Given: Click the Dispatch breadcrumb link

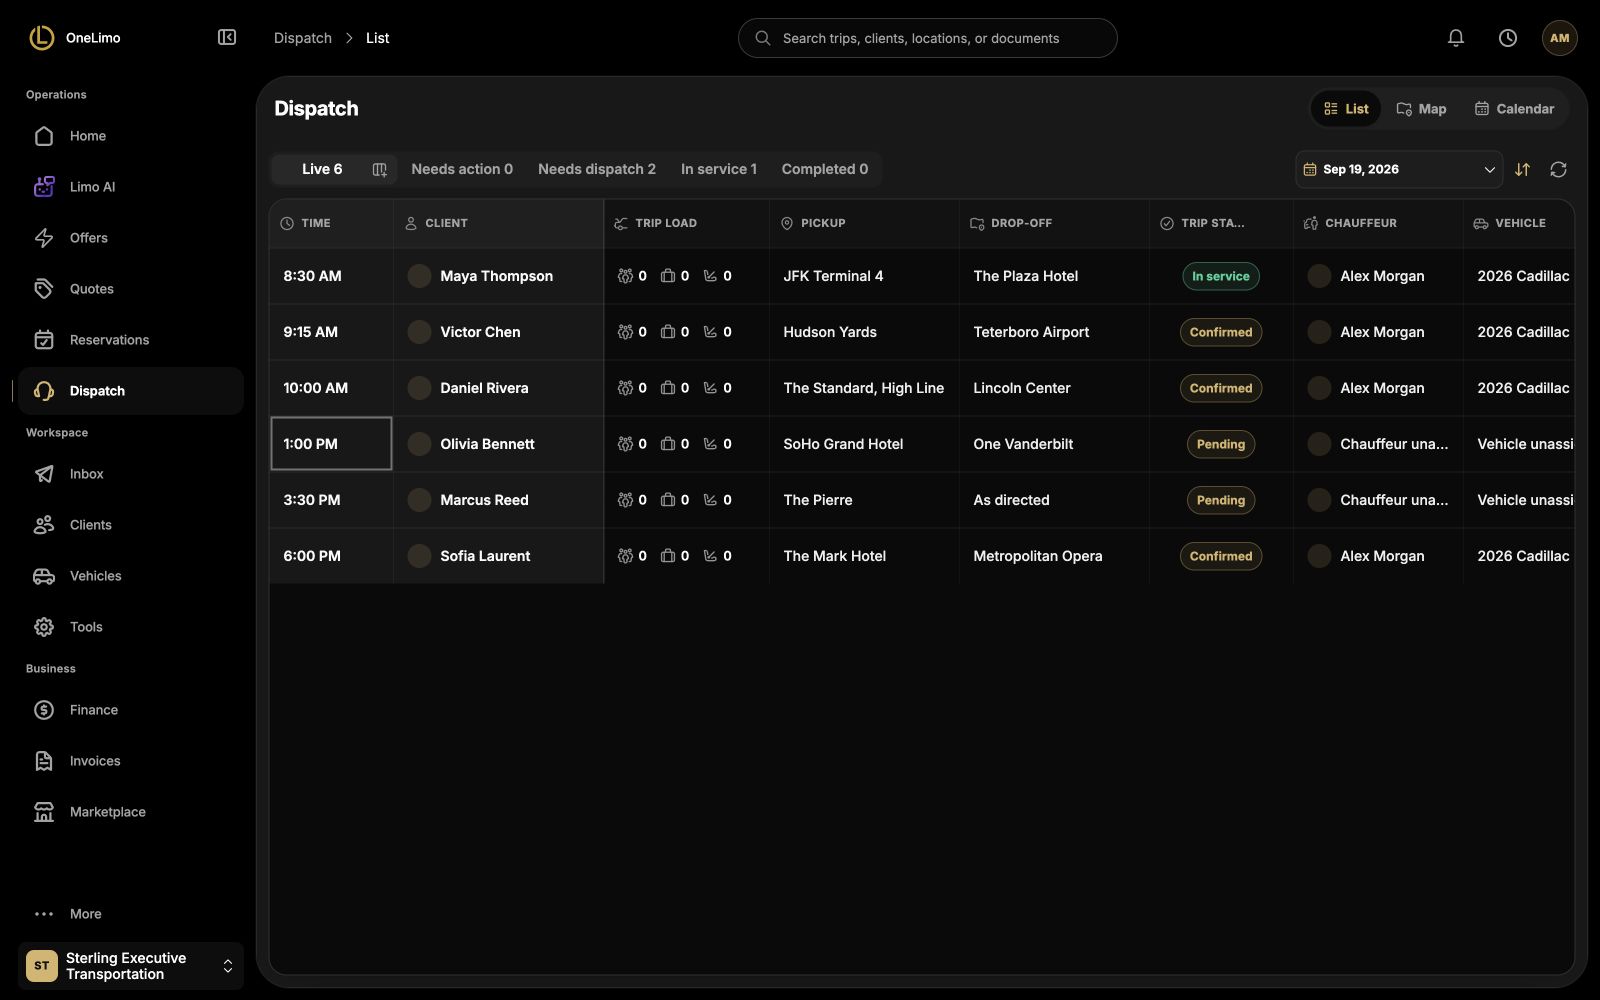Looking at the screenshot, I should (303, 38).
